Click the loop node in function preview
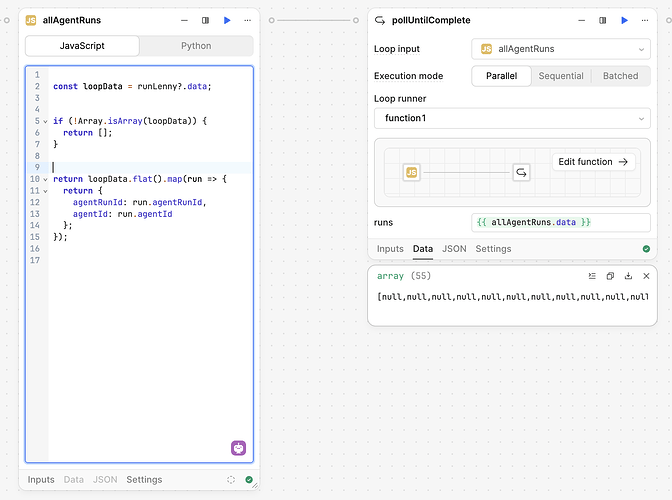 (x=521, y=172)
